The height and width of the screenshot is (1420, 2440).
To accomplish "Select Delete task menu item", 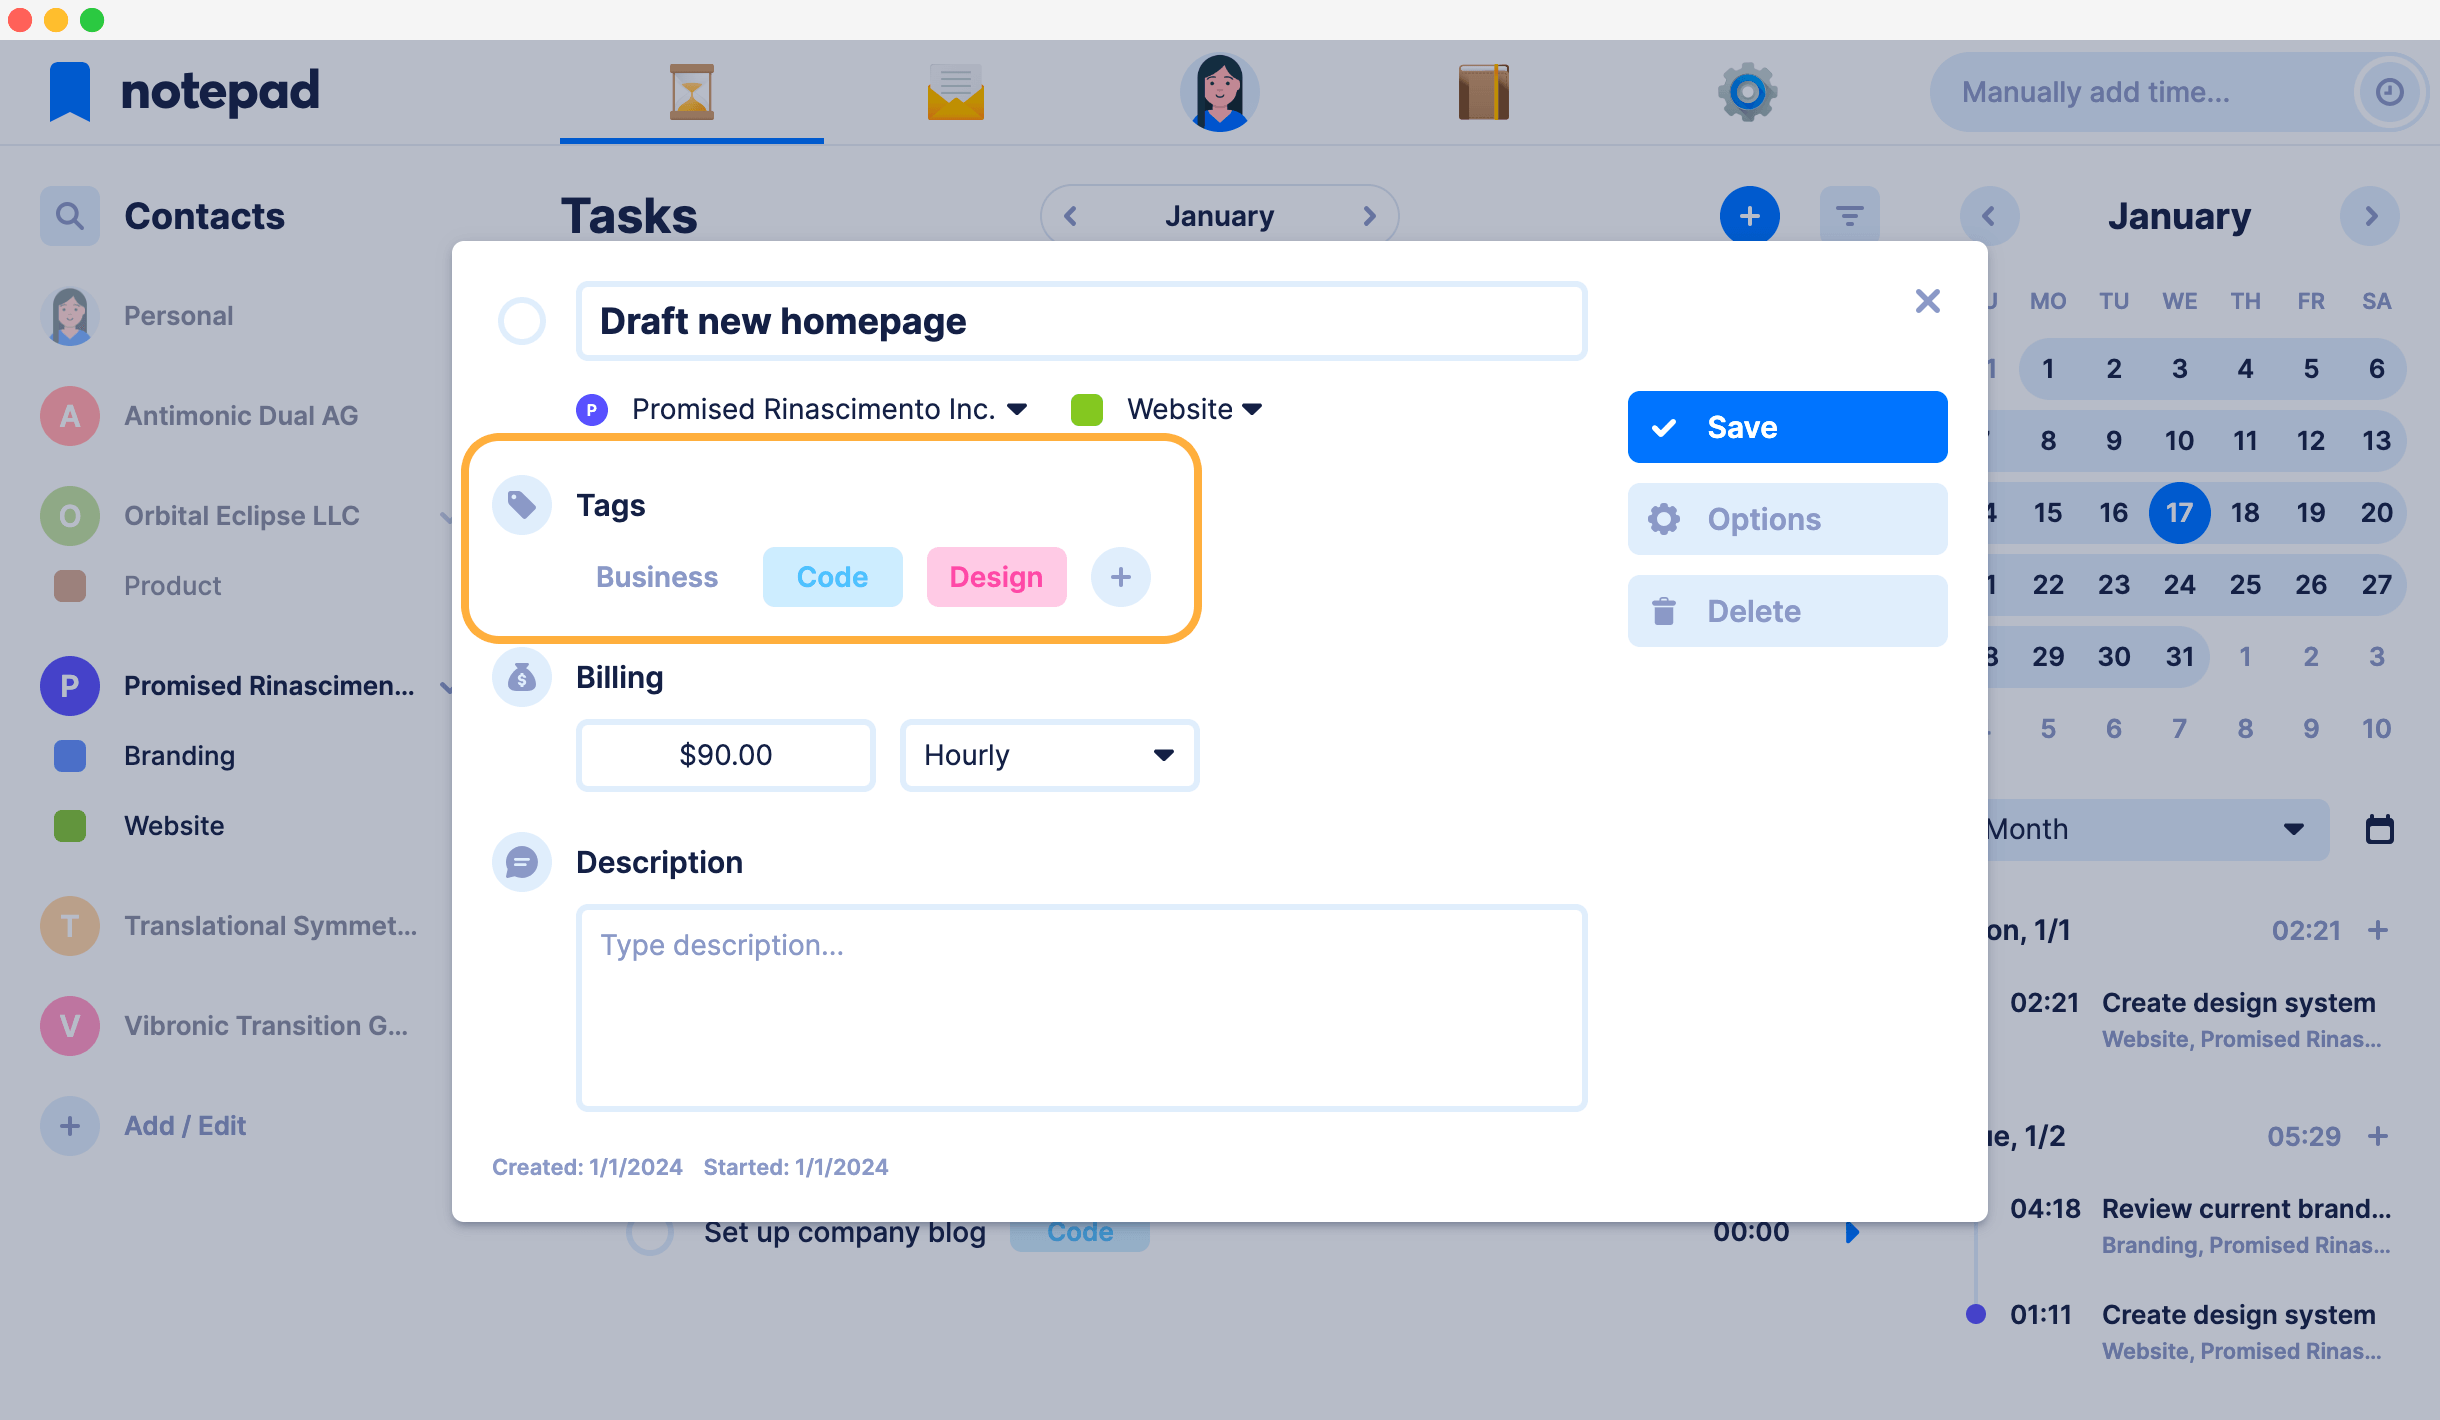I will click(x=1786, y=610).
